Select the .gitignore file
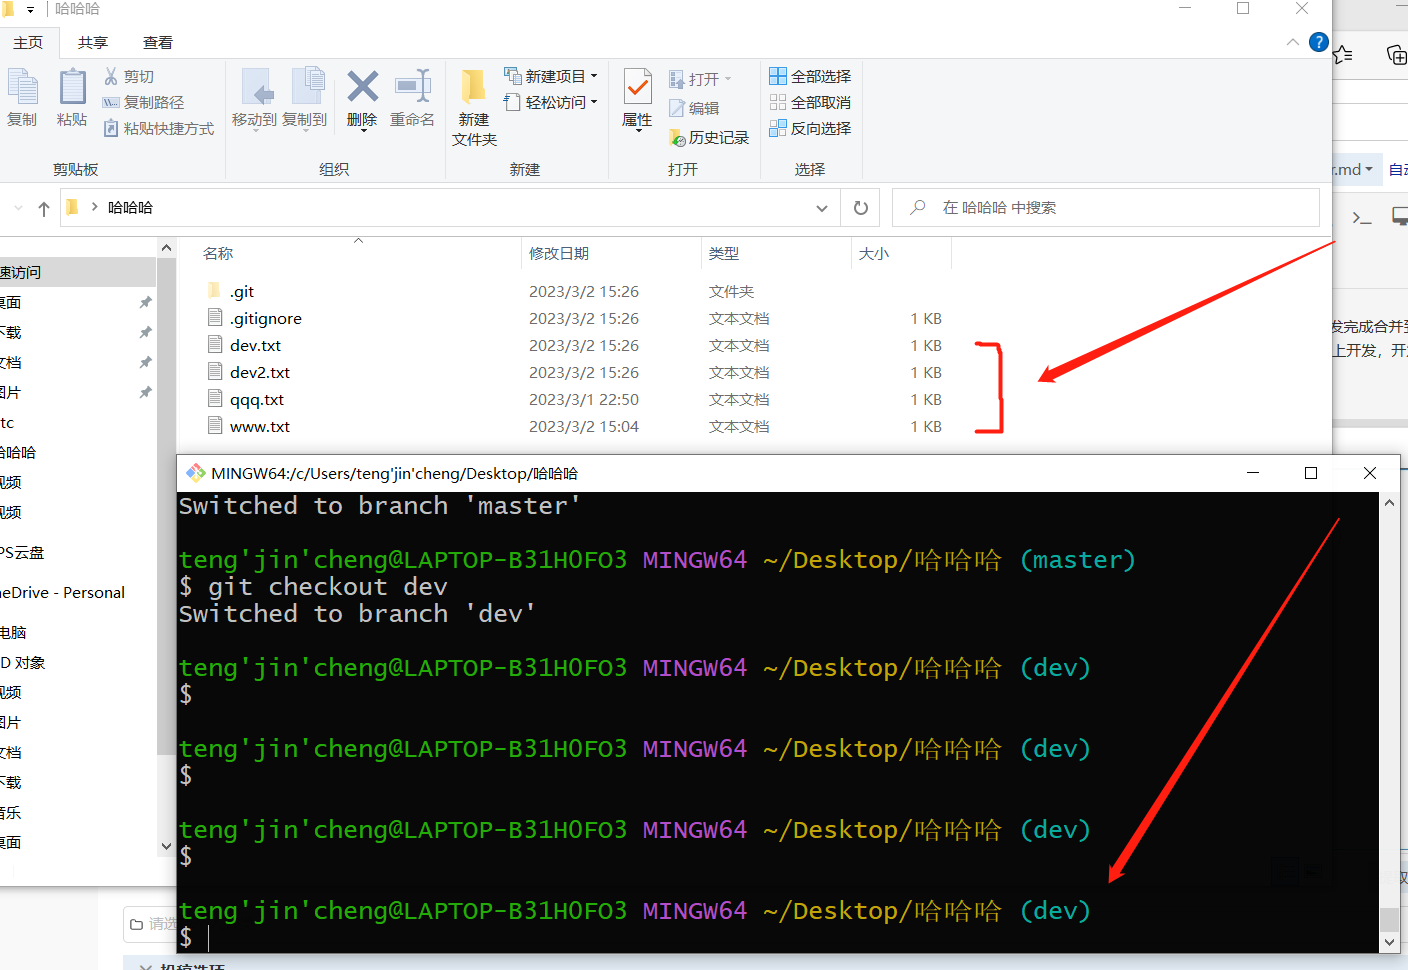Image resolution: width=1408 pixels, height=970 pixels. [266, 318]
